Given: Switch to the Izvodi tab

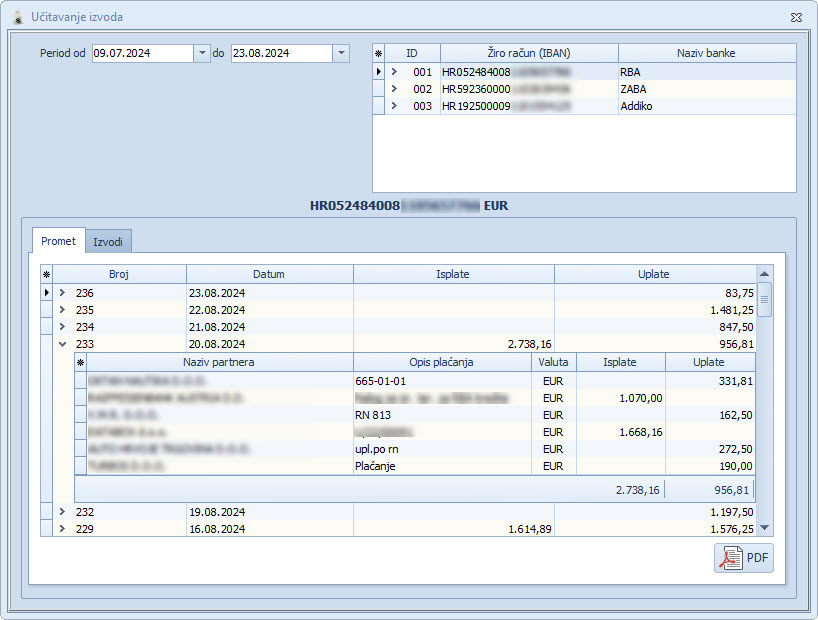Looking at the screenshot, I should tap(108, 241).
